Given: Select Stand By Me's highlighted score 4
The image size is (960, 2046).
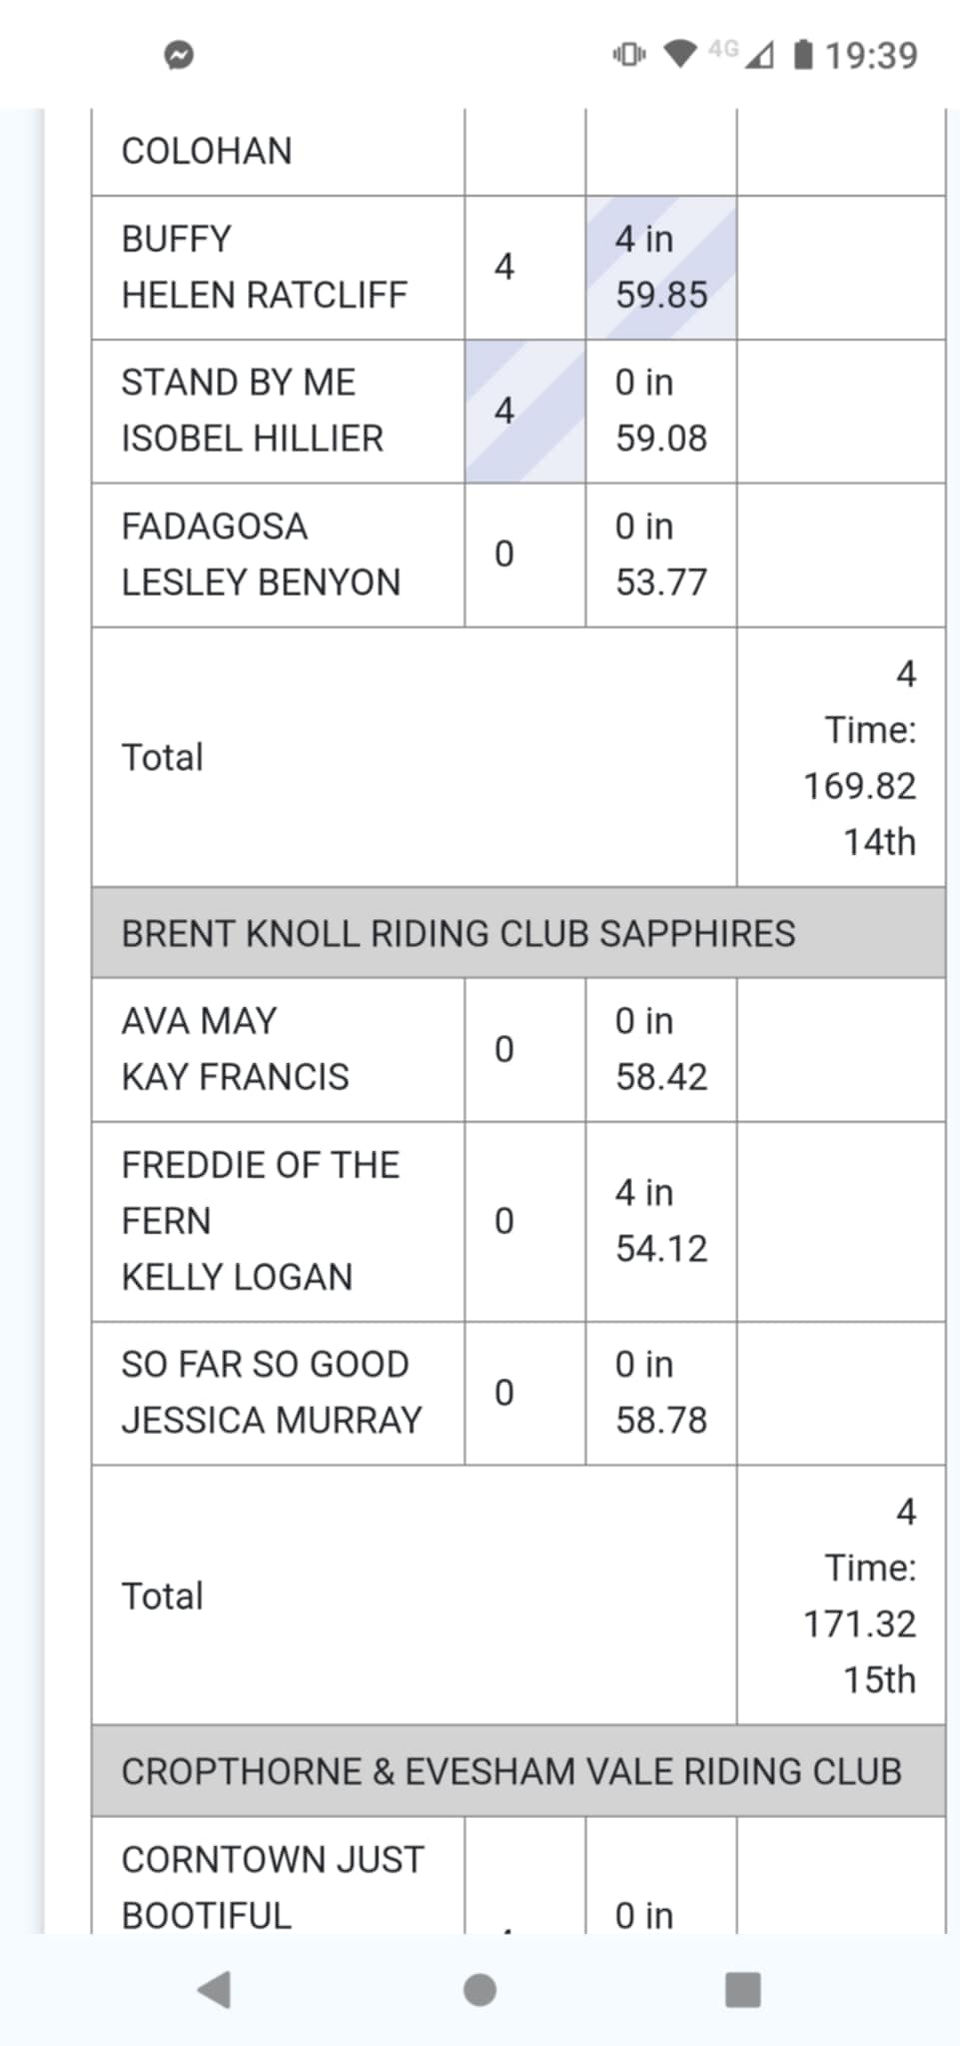Looking at the screenshot, I should click(525, 411).
